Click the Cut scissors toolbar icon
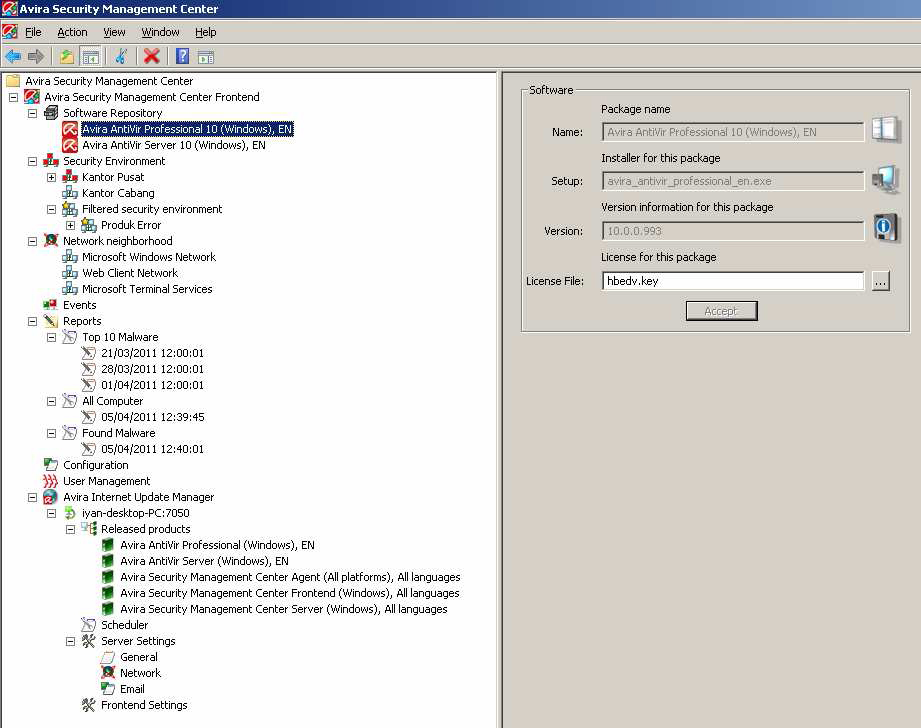The image size is (921, 728). tap(121, 56)
